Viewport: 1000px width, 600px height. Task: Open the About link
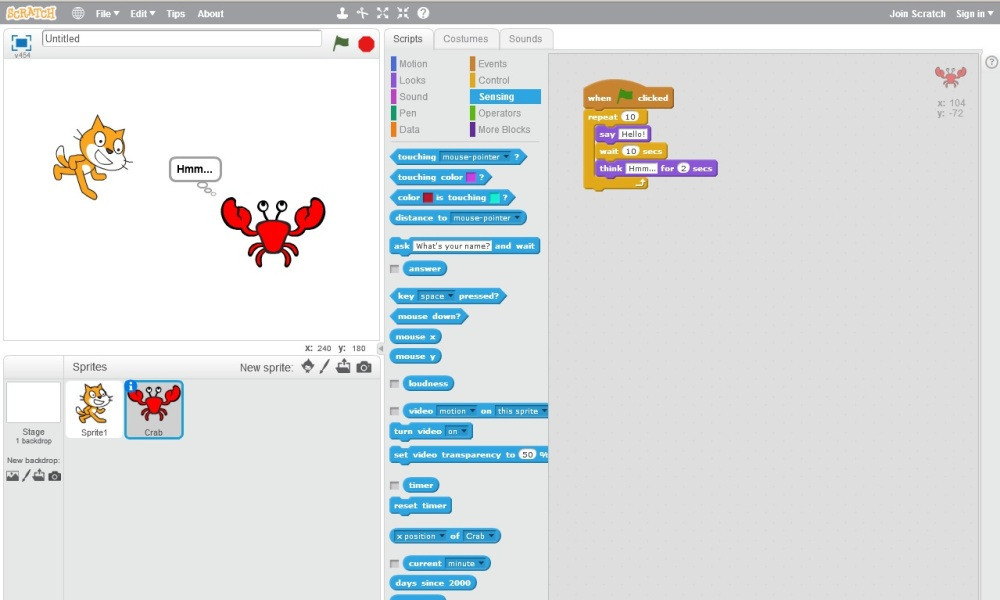click(210, 13)
